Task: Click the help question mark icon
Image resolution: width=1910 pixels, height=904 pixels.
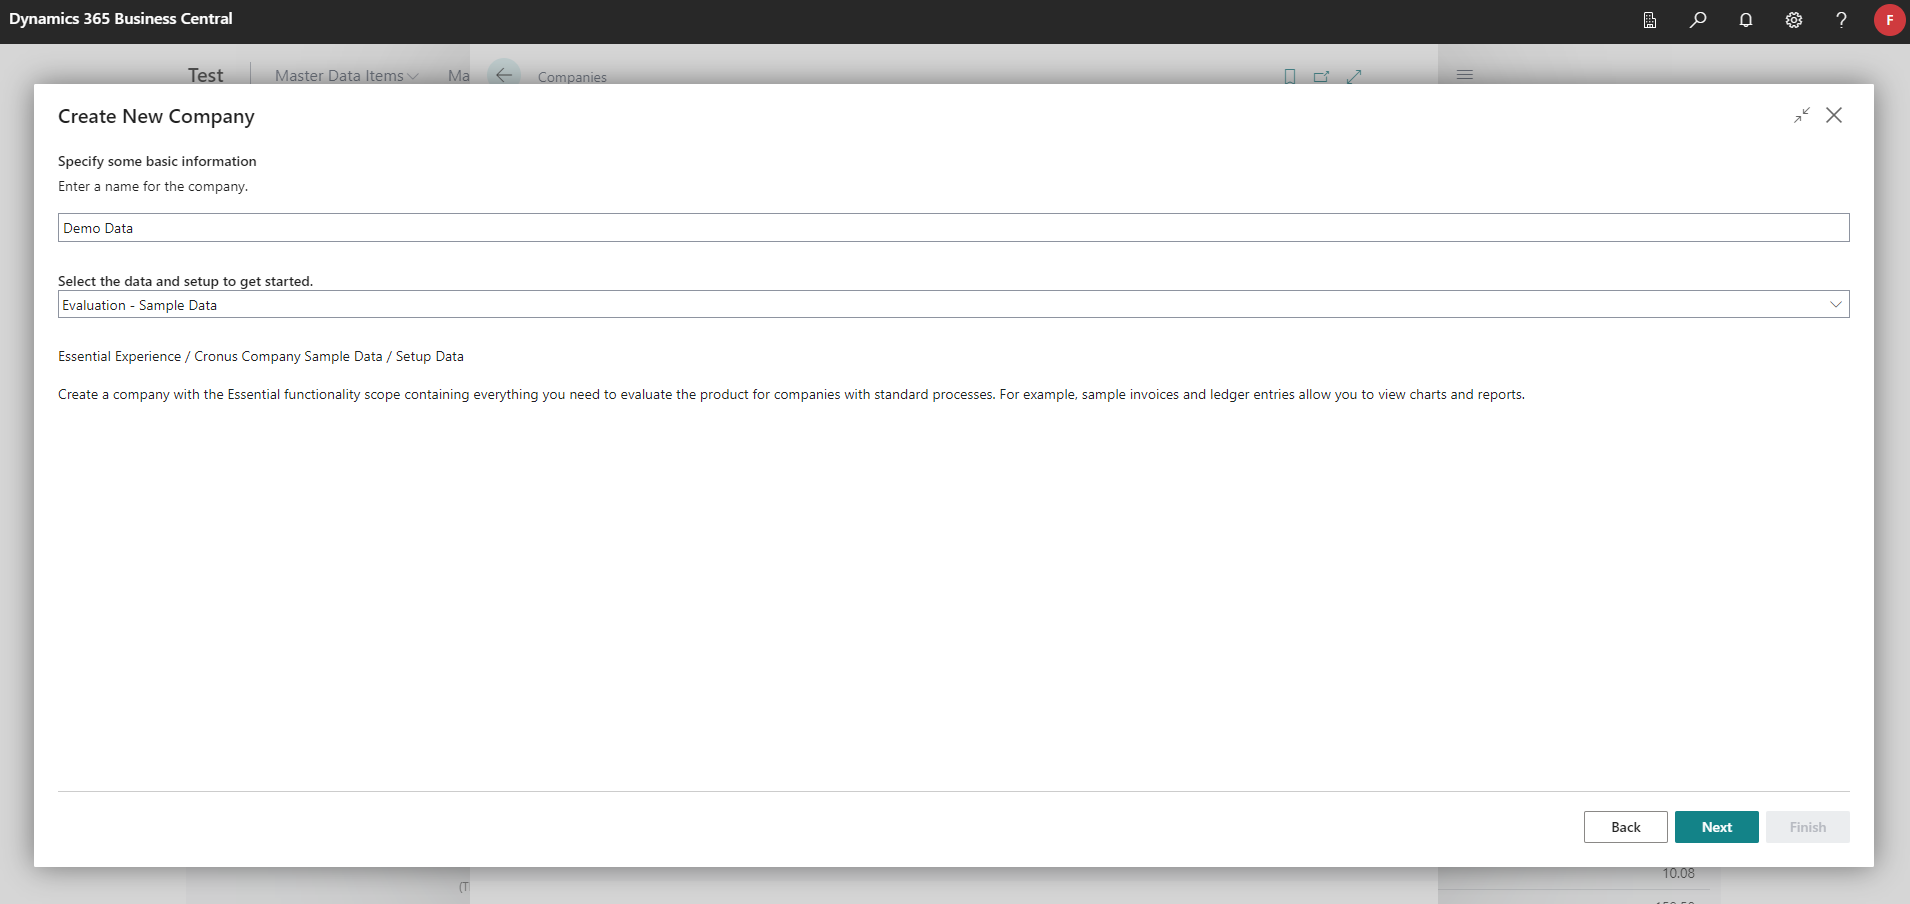Action: click(x=1841, y=20)
